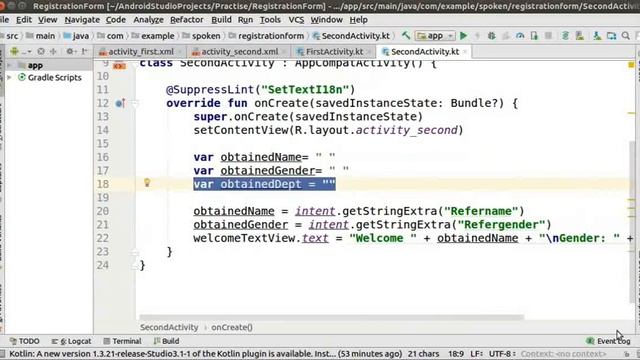
Task: Open the app run configuration dropdown
Action: (435, 36)
